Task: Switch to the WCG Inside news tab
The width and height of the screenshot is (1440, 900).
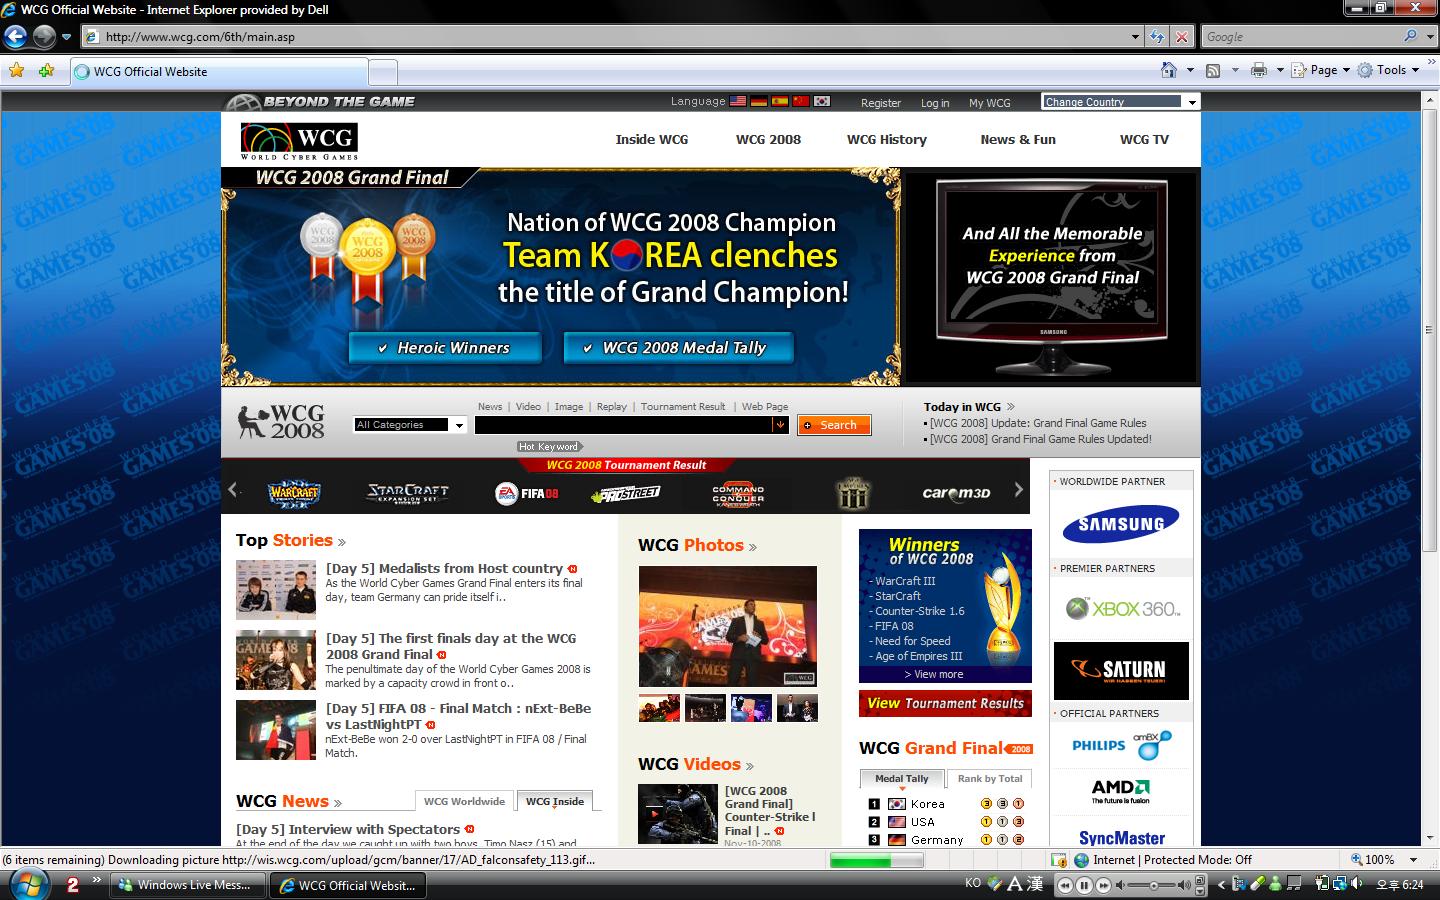Action: [x=555, y=801]
